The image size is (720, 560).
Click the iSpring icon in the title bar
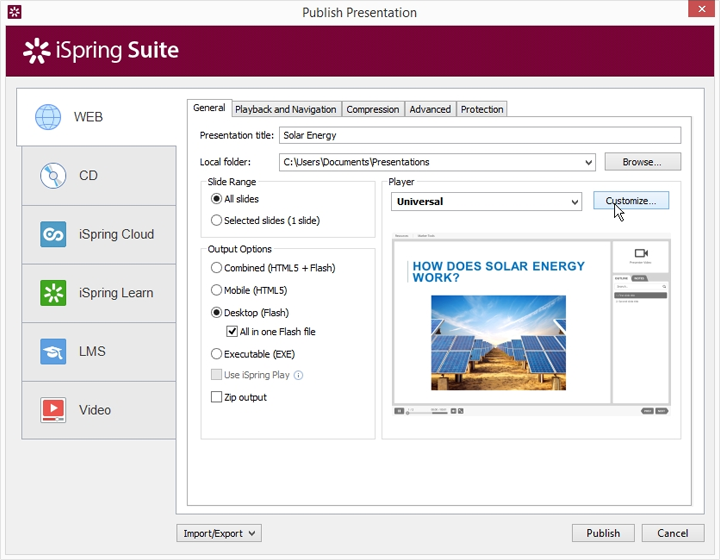(x=15, y=12)
